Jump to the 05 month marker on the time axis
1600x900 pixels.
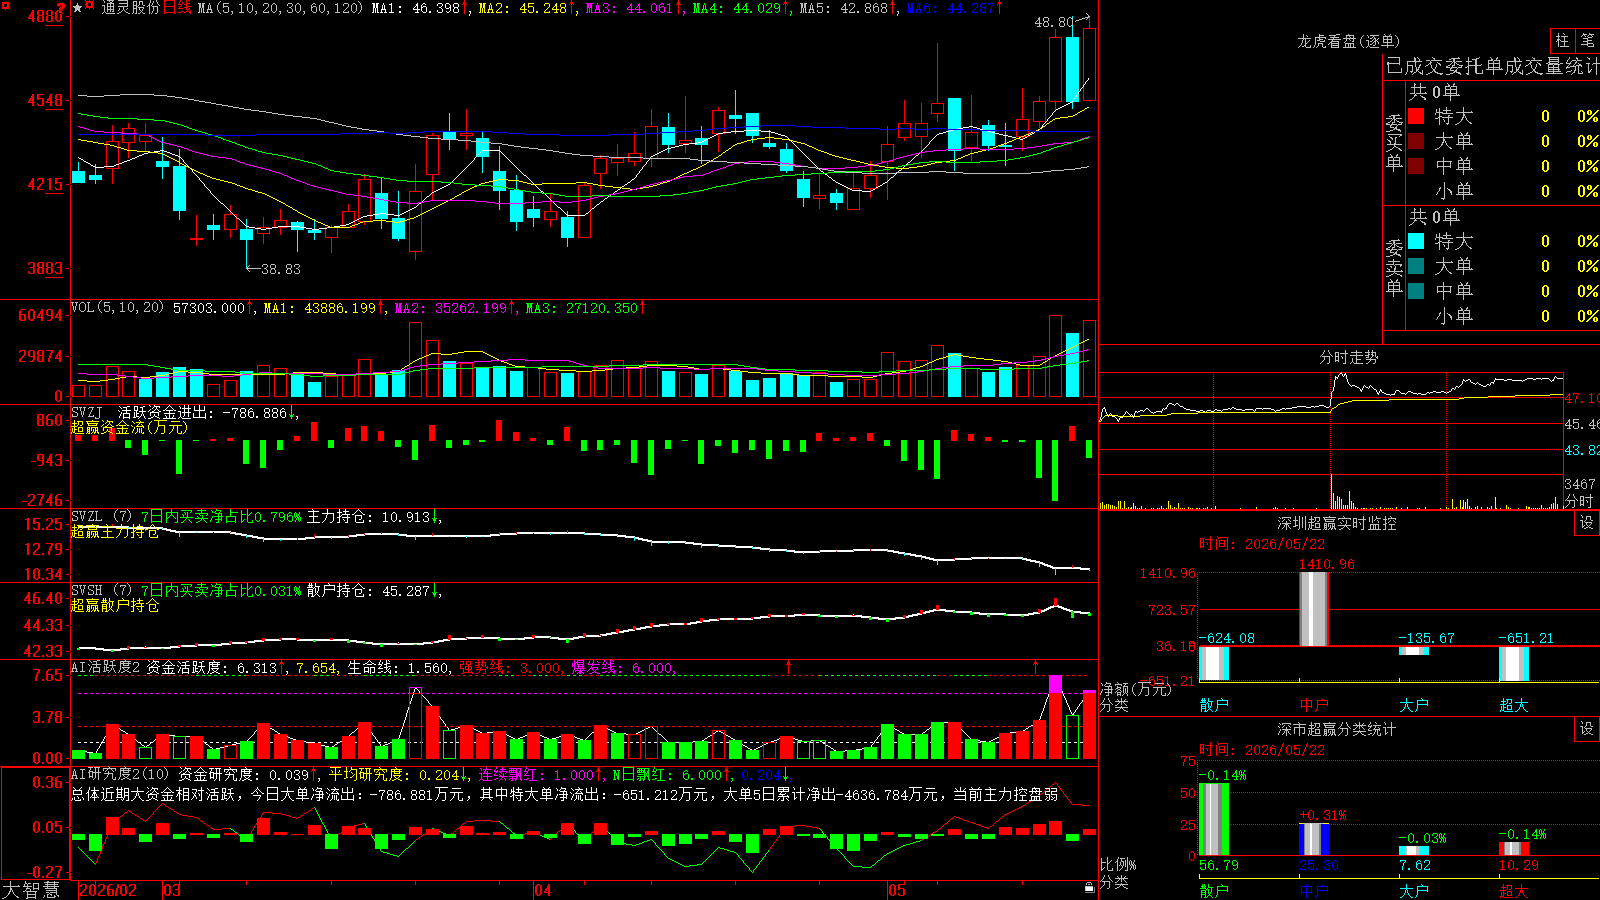897,890
